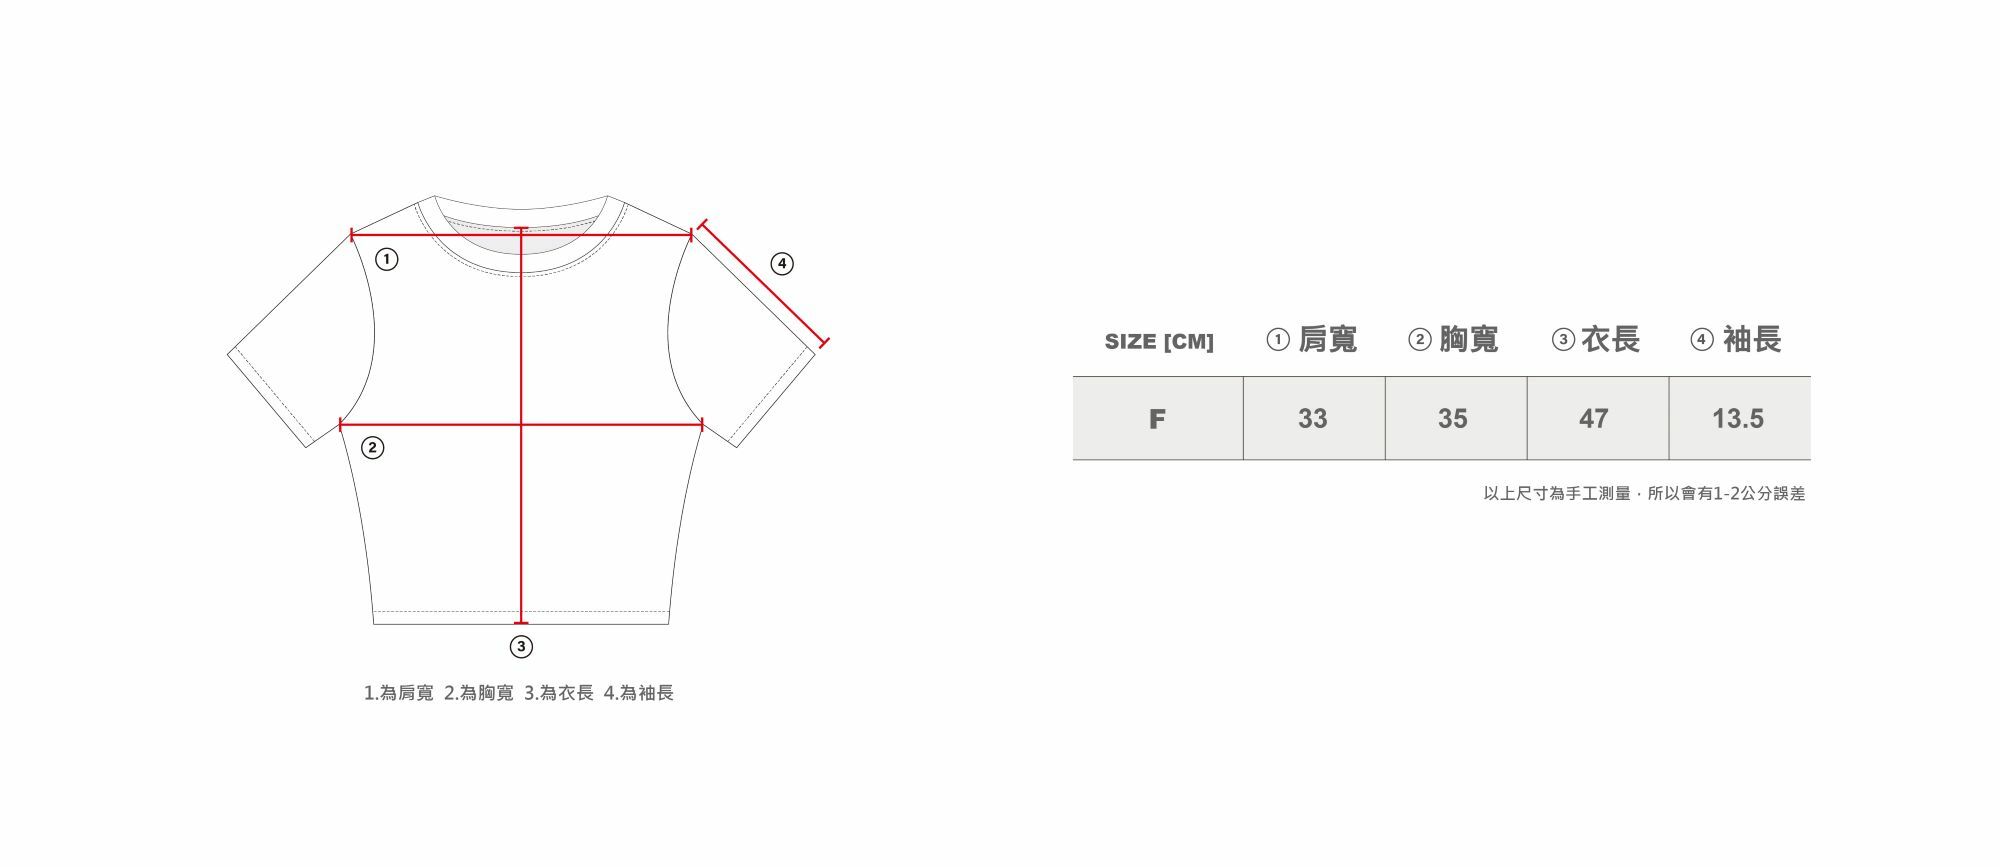
Task: Click circled number 3 below shirt hem
Action: [521, 647]
